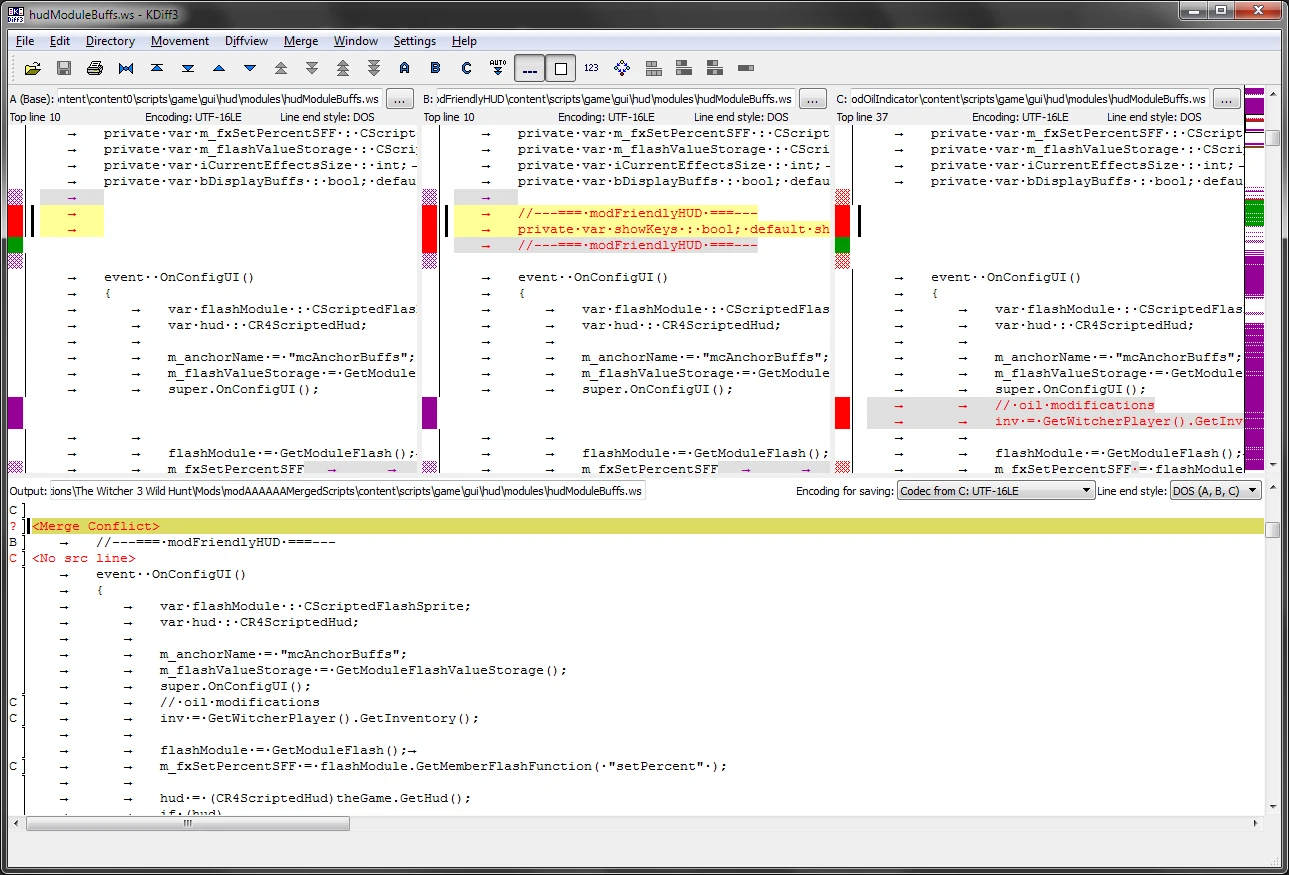The image size is (1289, 875).
Task: Select lines from A source button
Action: click(x=404, y=69)
